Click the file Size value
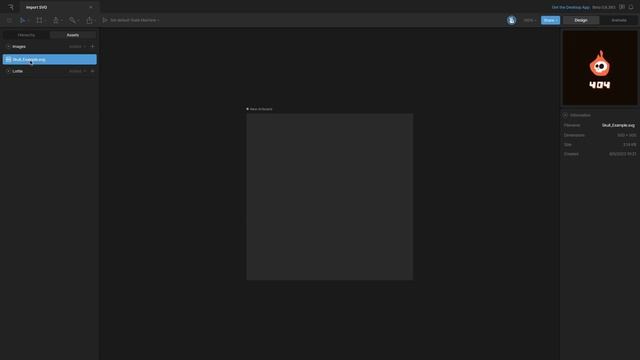This screenshot has width=640, height=360. [x=629, y=144]
